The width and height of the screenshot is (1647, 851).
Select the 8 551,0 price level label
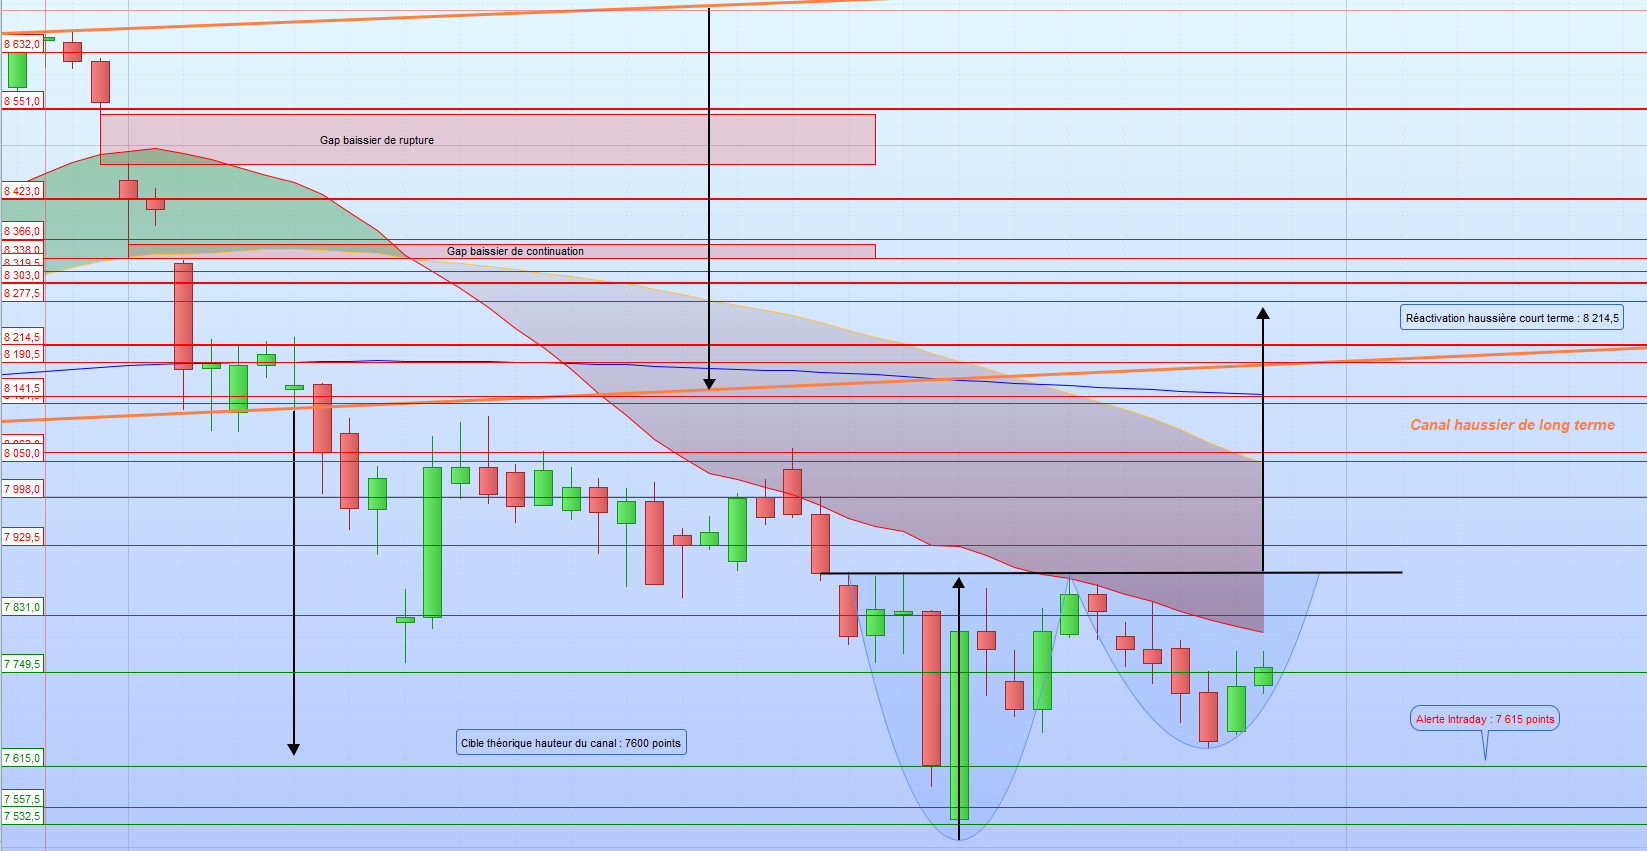point(22,101)
